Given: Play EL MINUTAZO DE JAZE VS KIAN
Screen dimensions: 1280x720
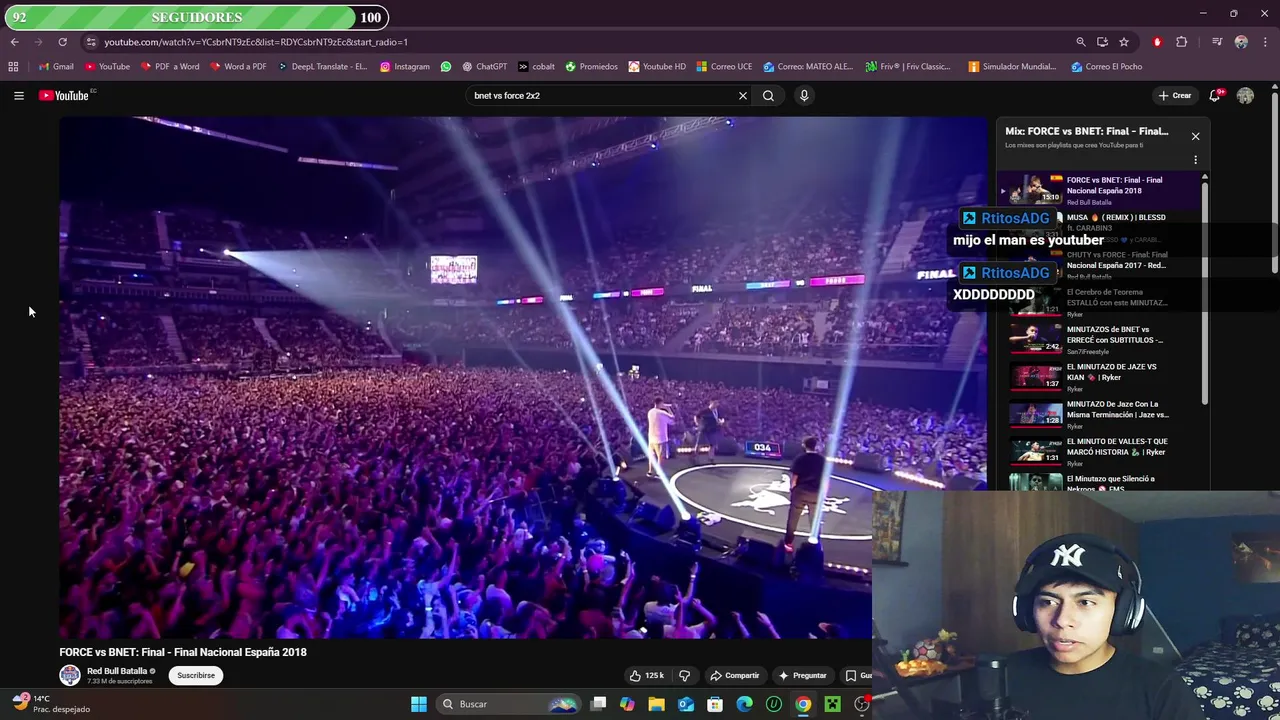Looking at the screenshot, I should (1099, 376).
